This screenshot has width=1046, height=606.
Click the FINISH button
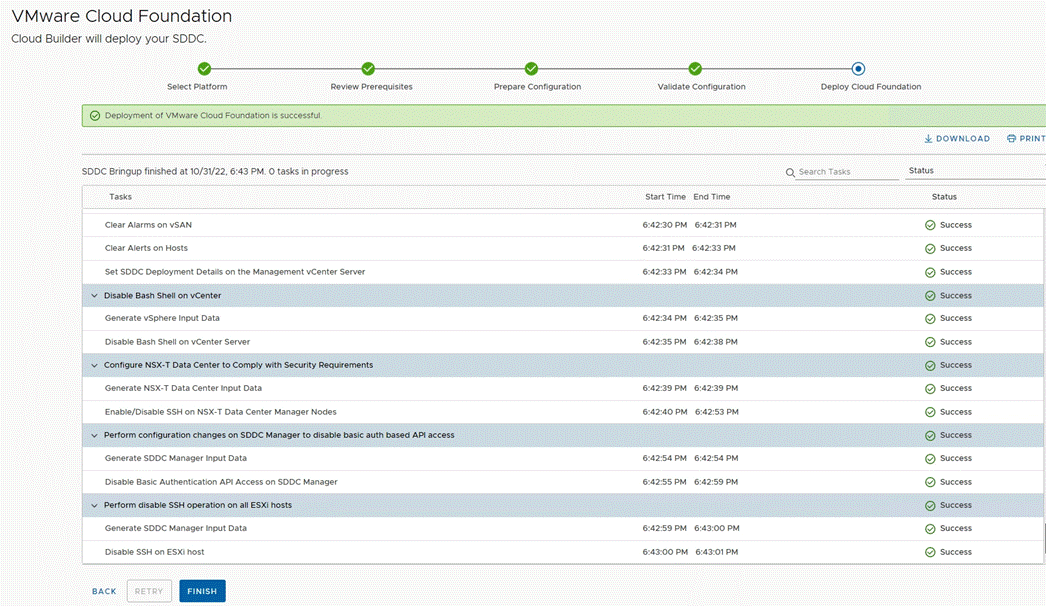[x=202, y=591]
